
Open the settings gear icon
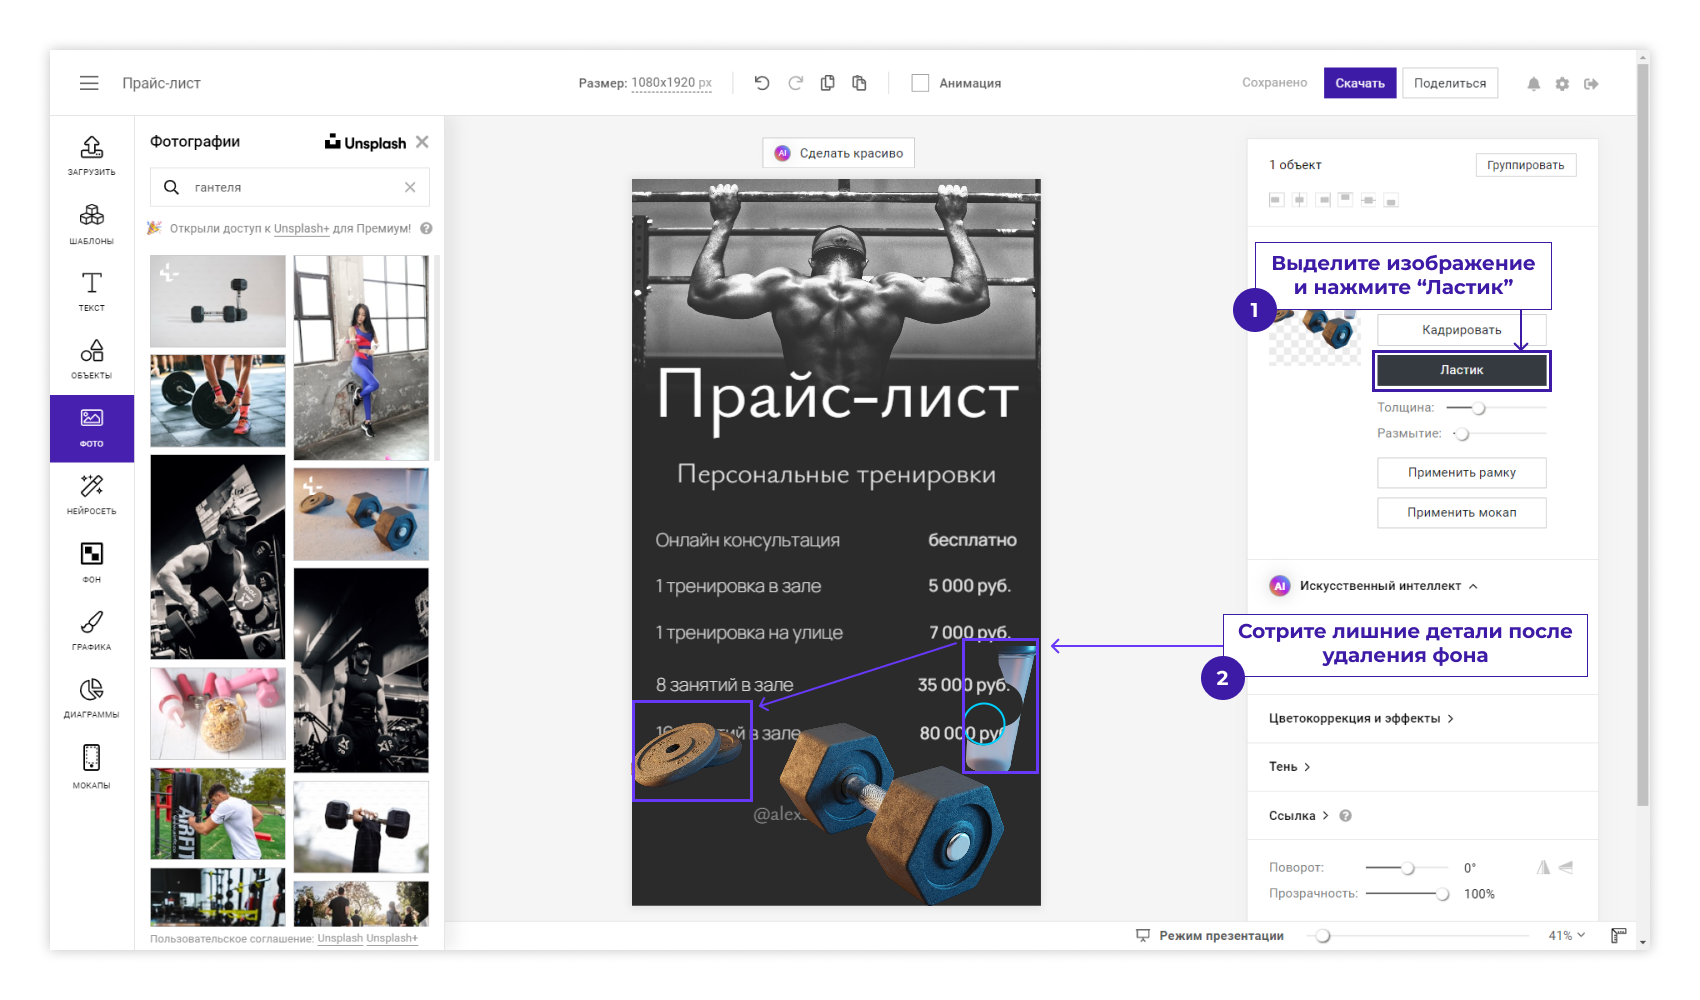pyautogui.click(x=1562, y=84)
